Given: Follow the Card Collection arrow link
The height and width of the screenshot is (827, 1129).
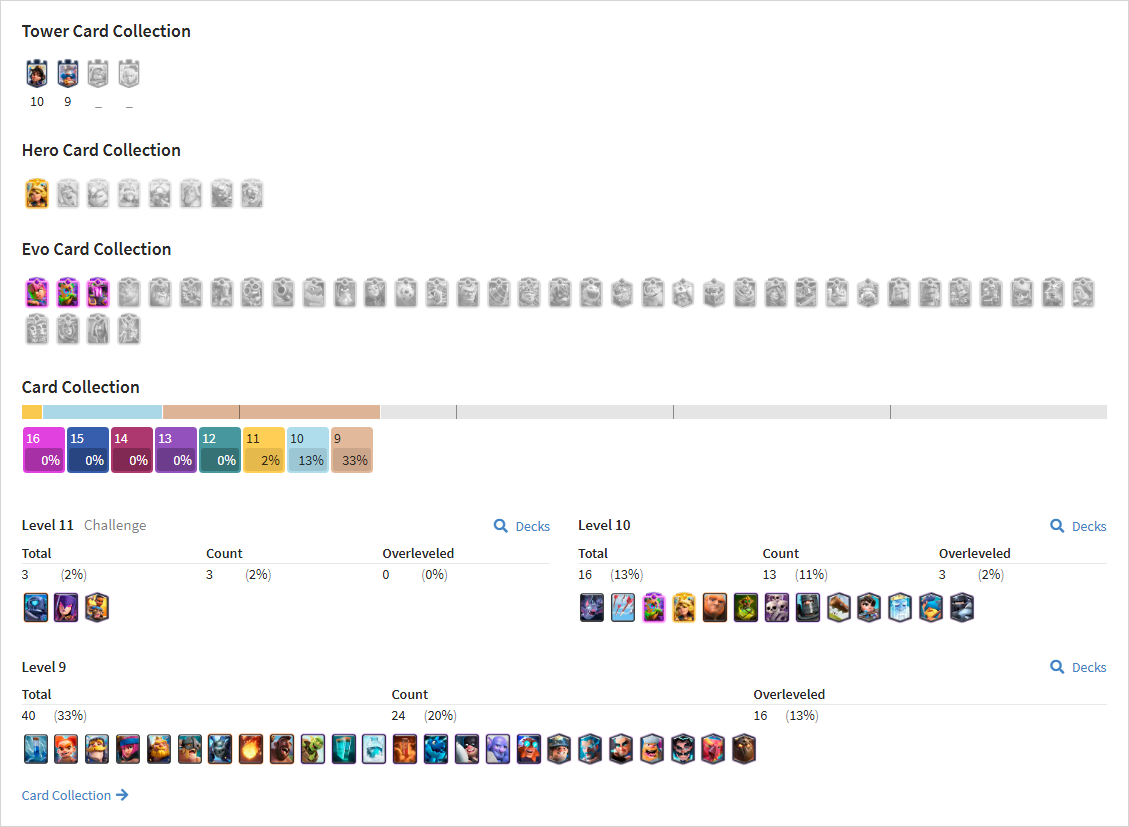Looking at the screenshot, I should tap(75, 795).
